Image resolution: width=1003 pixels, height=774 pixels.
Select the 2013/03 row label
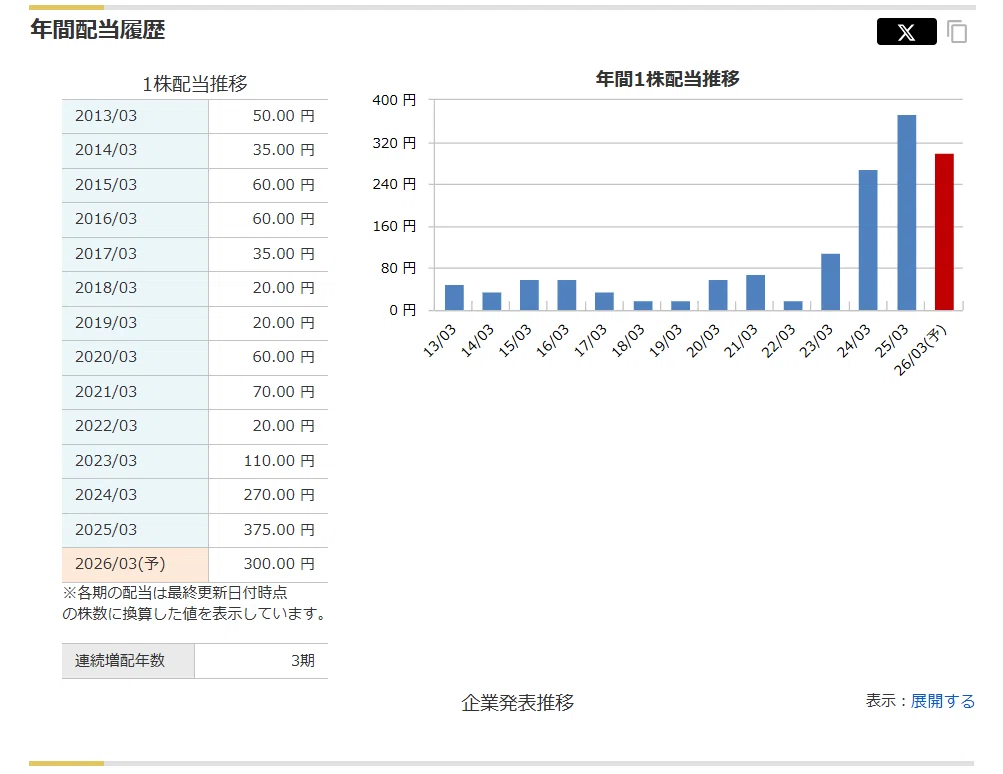pos(135,116)
